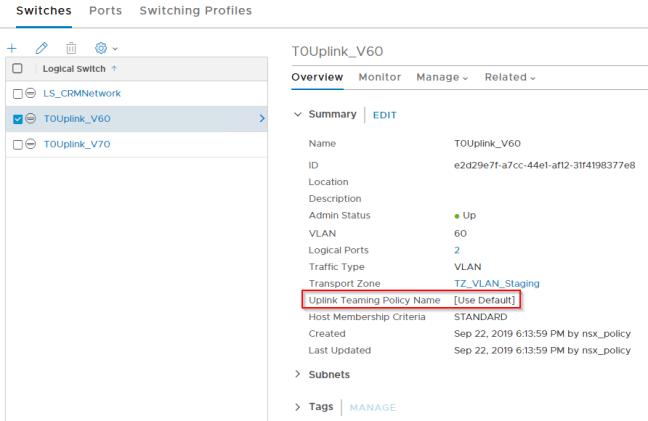Tick the select-all checkbox in header
The height and width of the screenshot is (421, 648).
pyautogui.click(x=17, y=69)
